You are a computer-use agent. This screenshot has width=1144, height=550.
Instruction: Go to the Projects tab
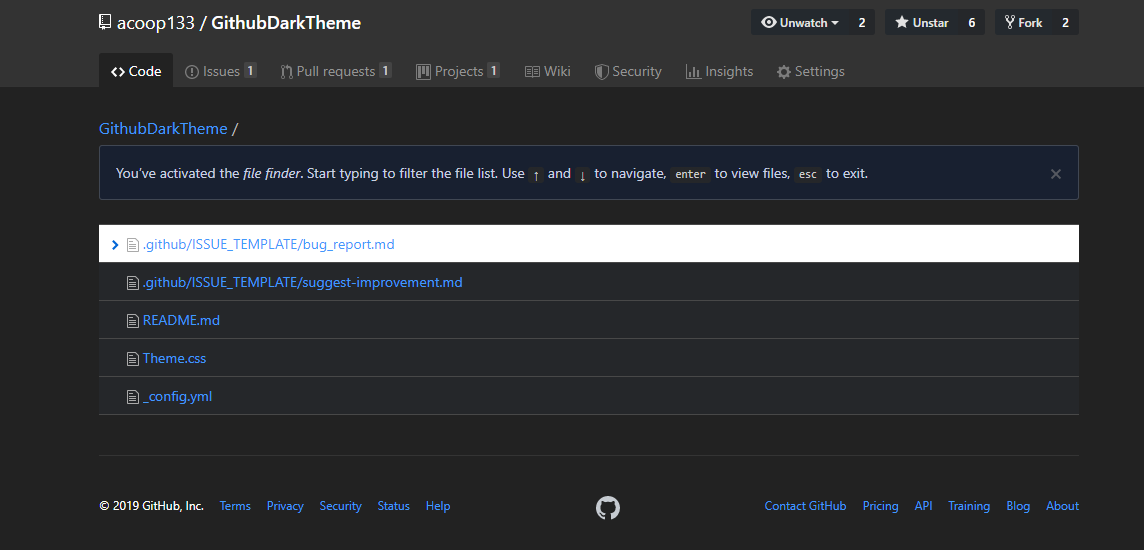click(457, 71)
